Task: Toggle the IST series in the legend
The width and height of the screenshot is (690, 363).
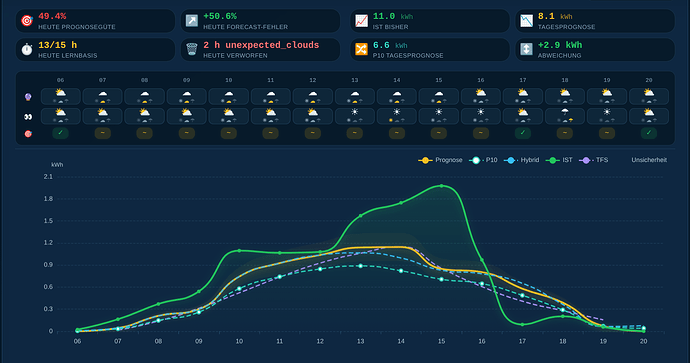Action: click(559, 160)
